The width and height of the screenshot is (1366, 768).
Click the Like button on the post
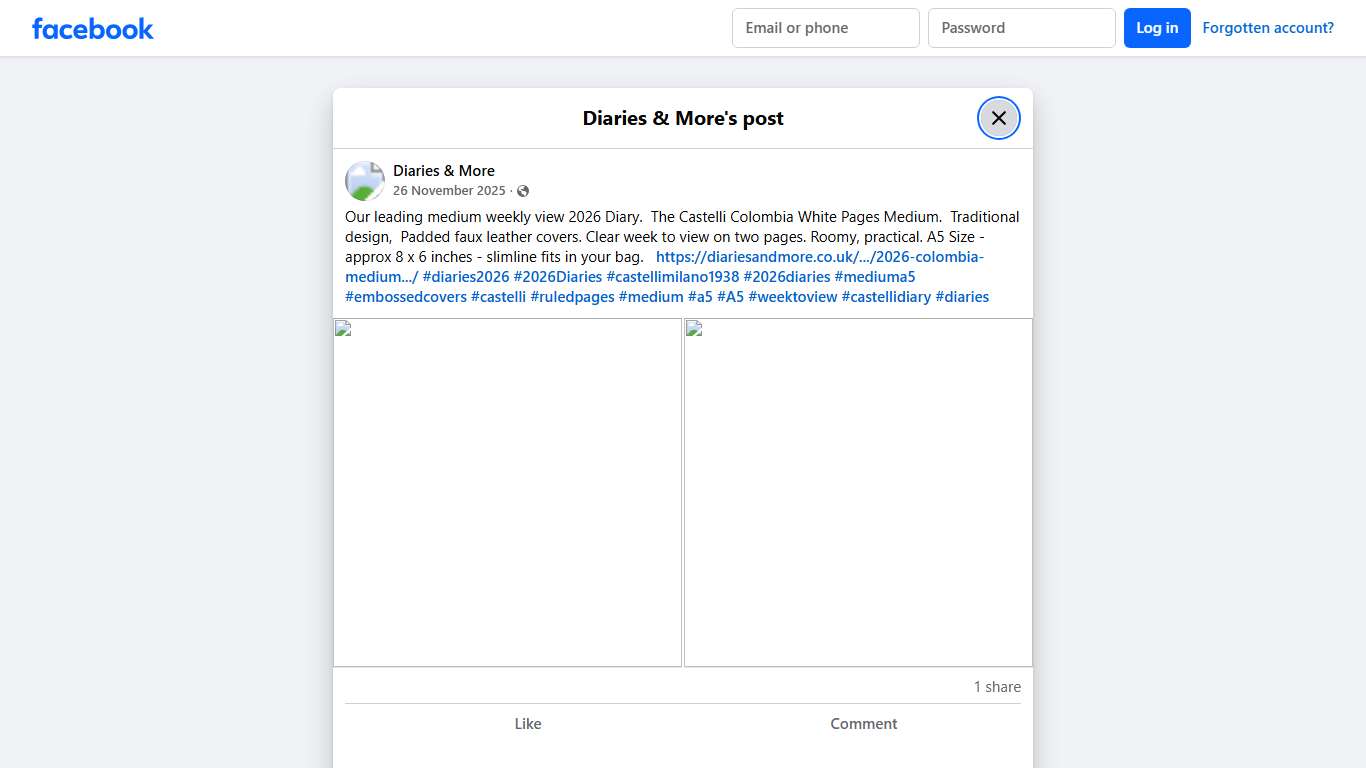click(528, 723)
